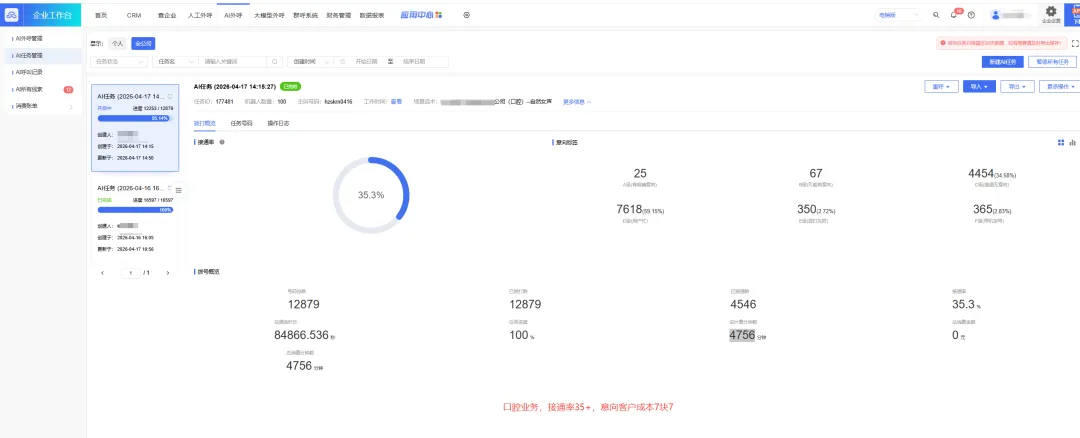Open AI外呼 top menu

[x=234, y=14]
